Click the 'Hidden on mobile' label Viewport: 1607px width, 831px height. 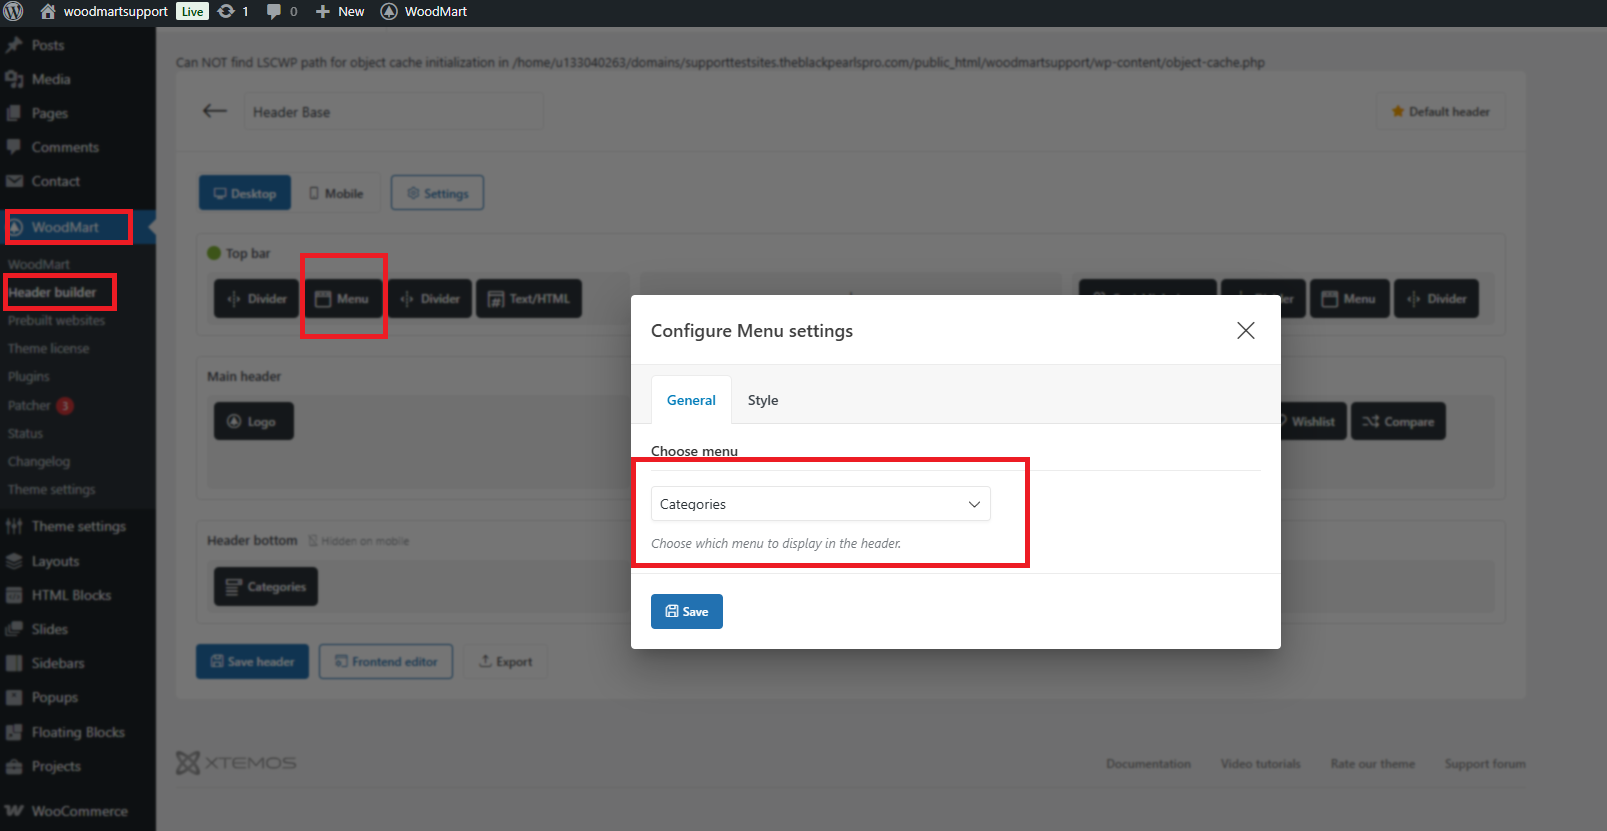(x=365, y=541)
